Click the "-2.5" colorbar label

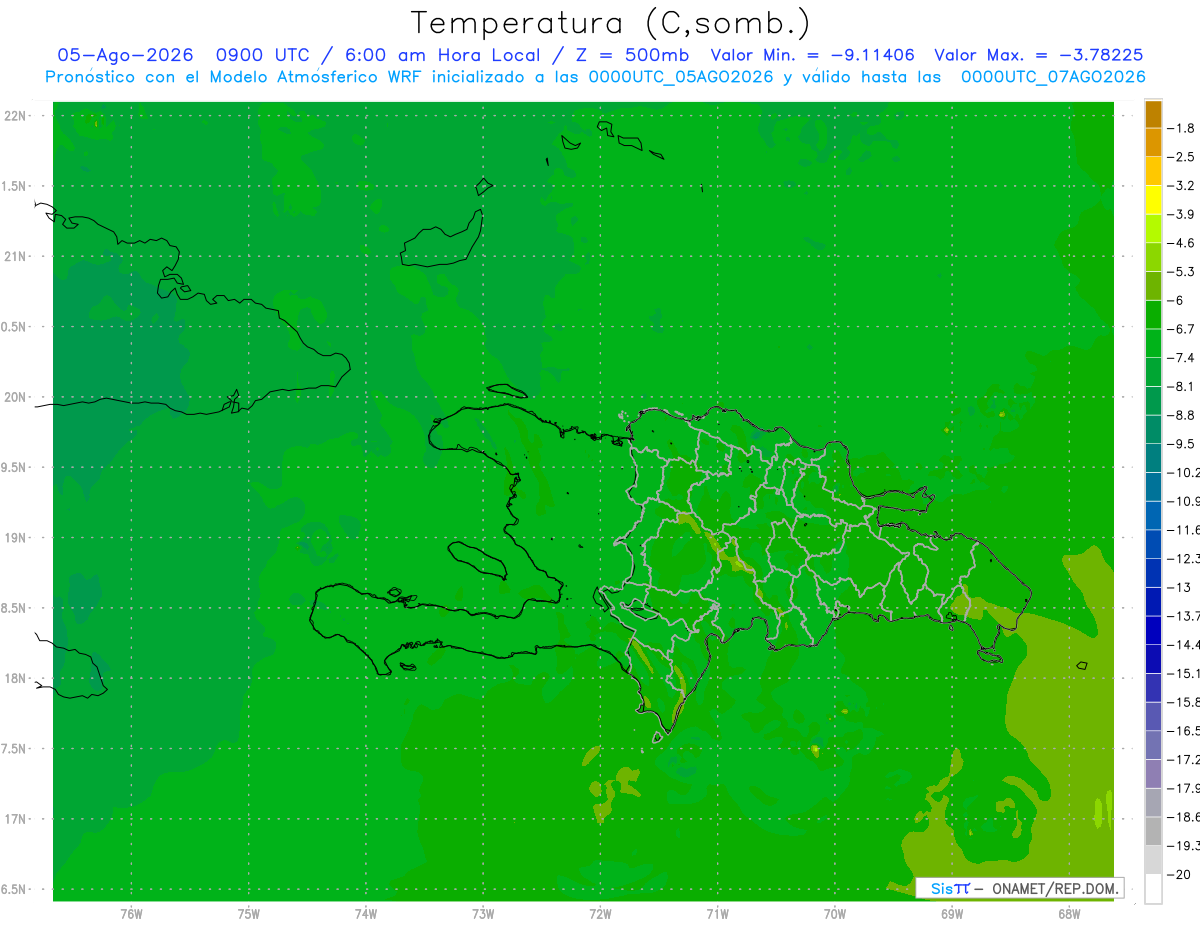tap(1182, 157)
